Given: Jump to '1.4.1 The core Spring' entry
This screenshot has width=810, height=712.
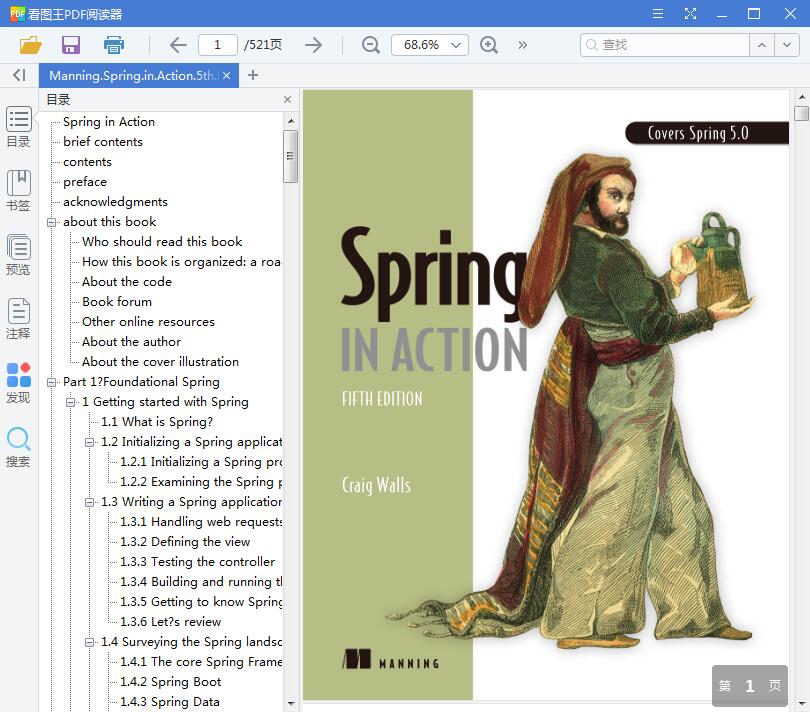Looking at the screenshot, I should [201, 662].
